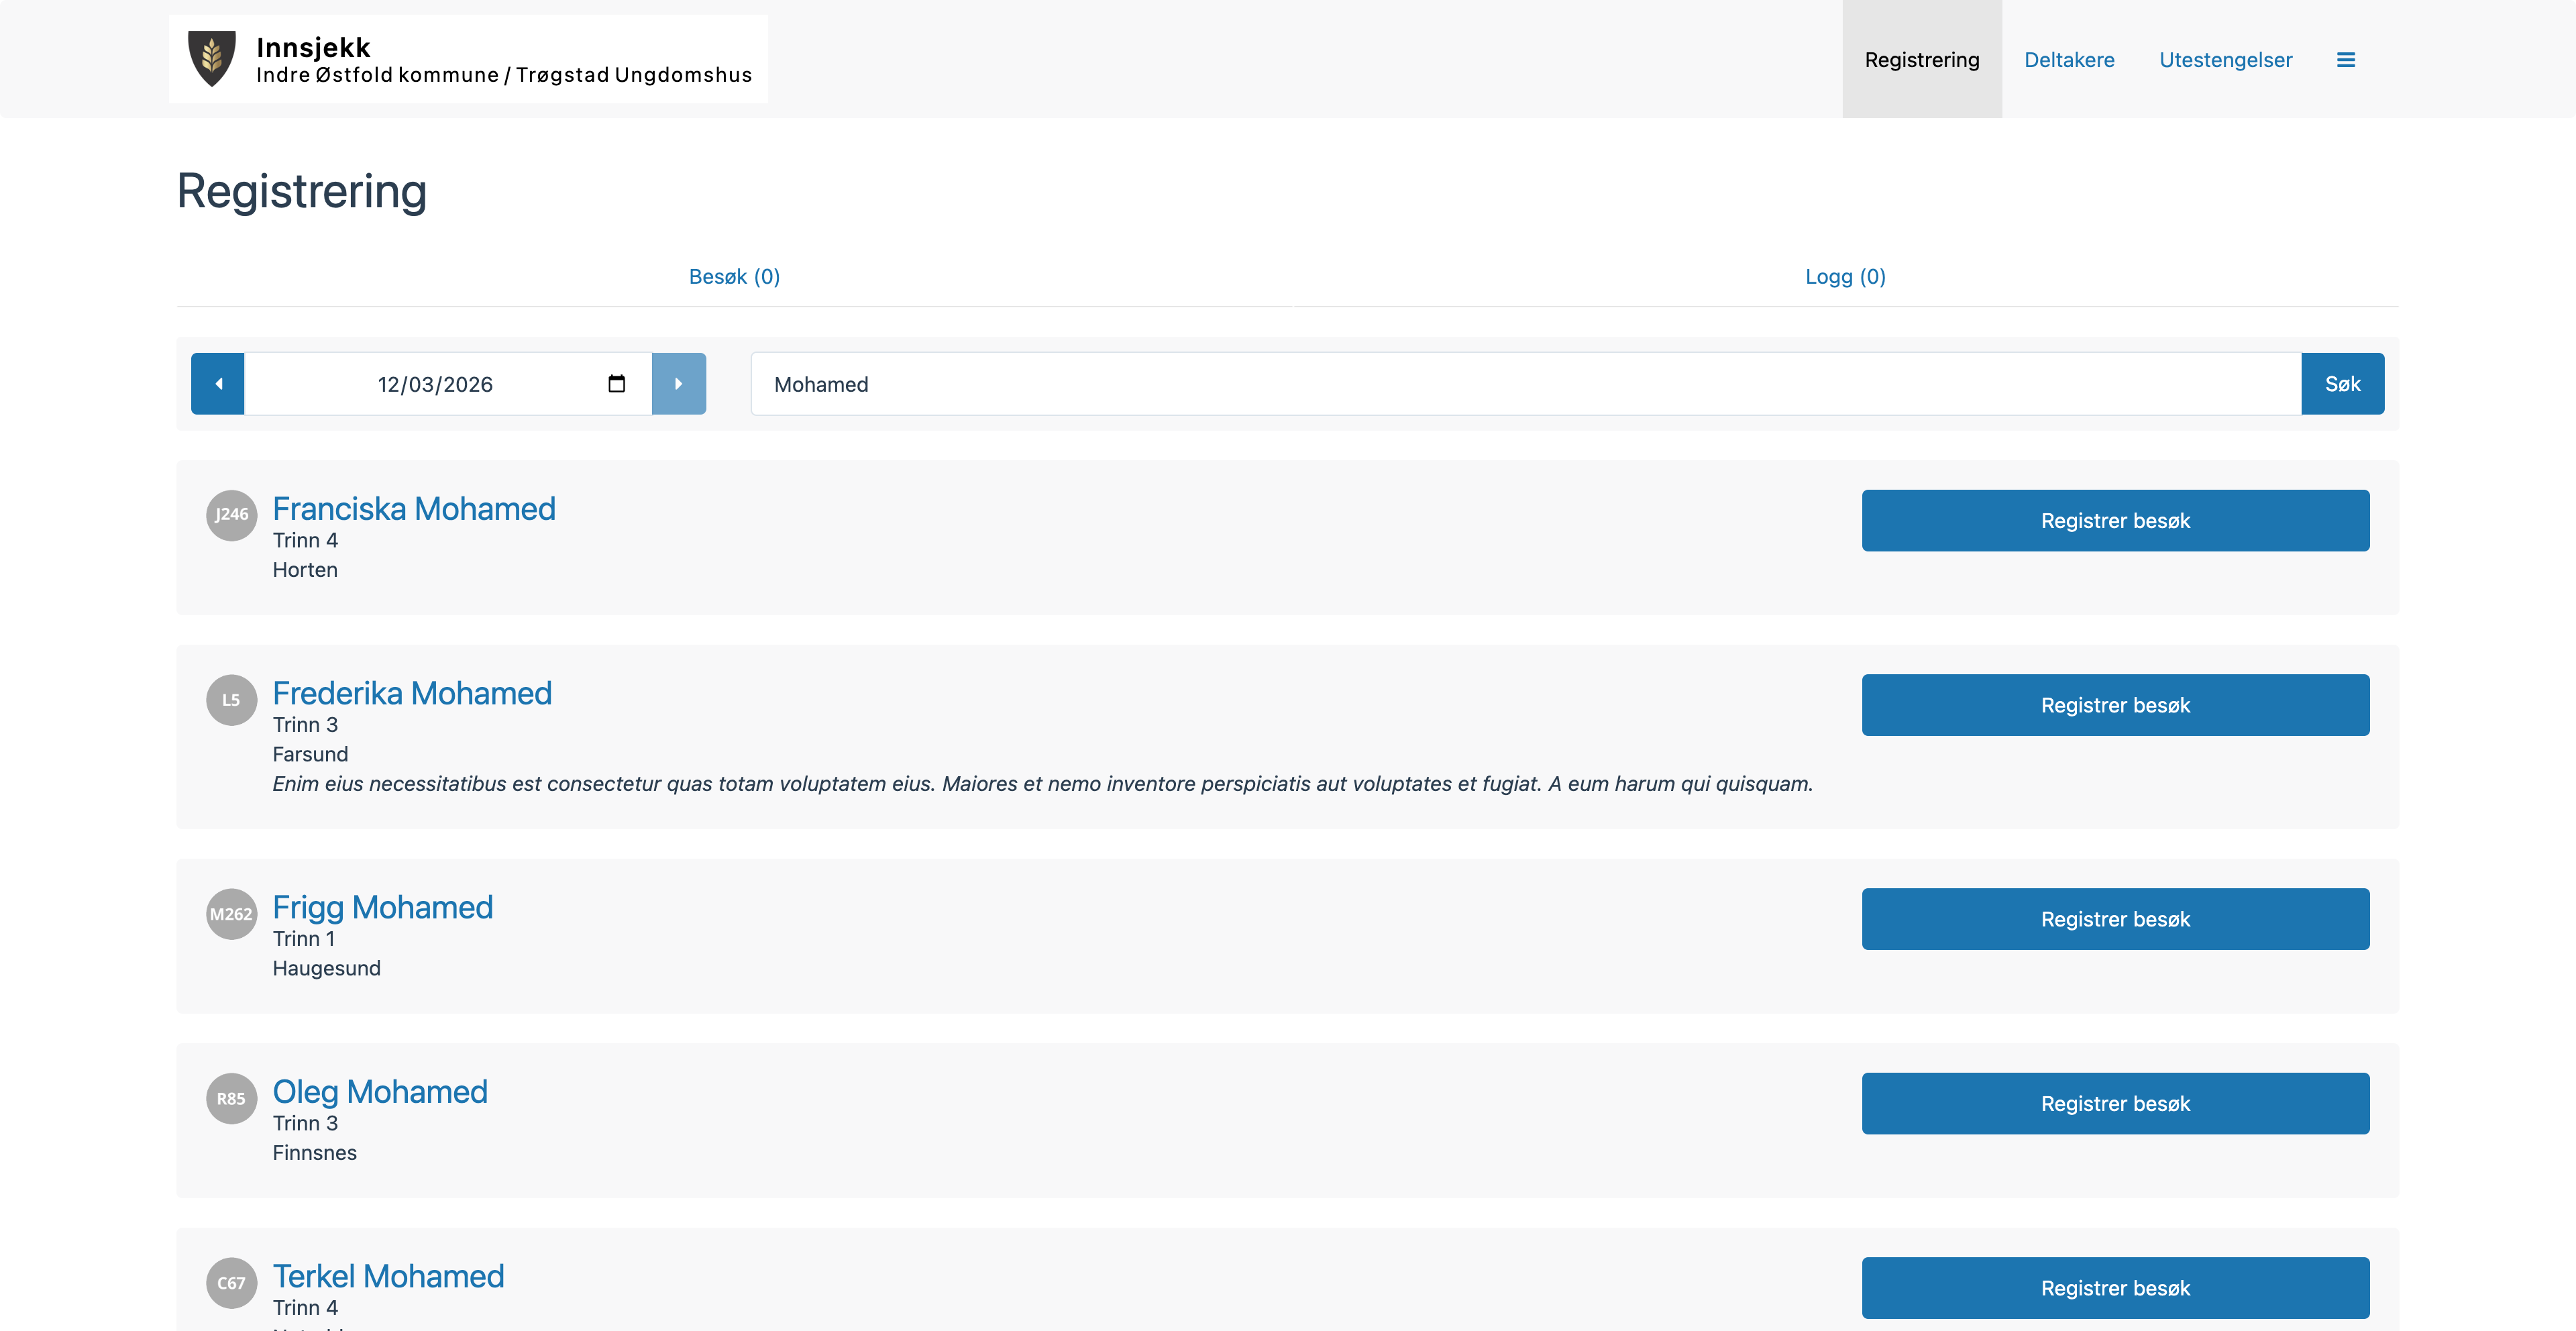This screenshot has width=2576, height=1331.
Task: Click the J246 avatar badge
Action: pos(231,515)
